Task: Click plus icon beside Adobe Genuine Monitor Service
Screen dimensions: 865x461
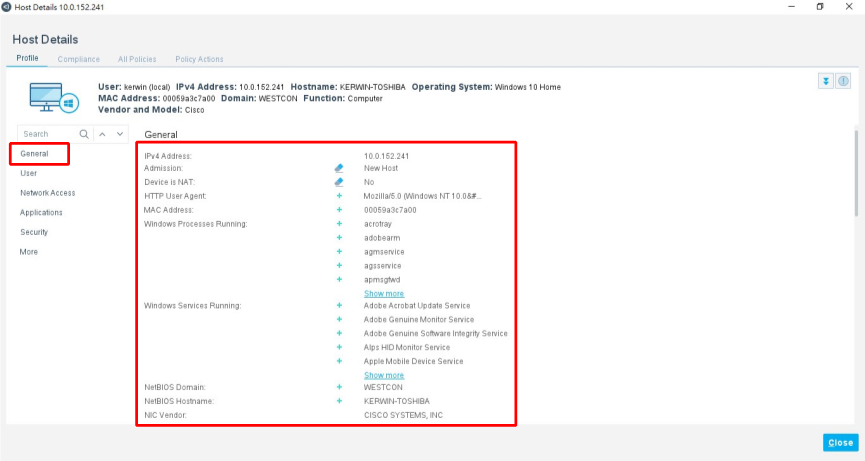Action: pos(339,319)
